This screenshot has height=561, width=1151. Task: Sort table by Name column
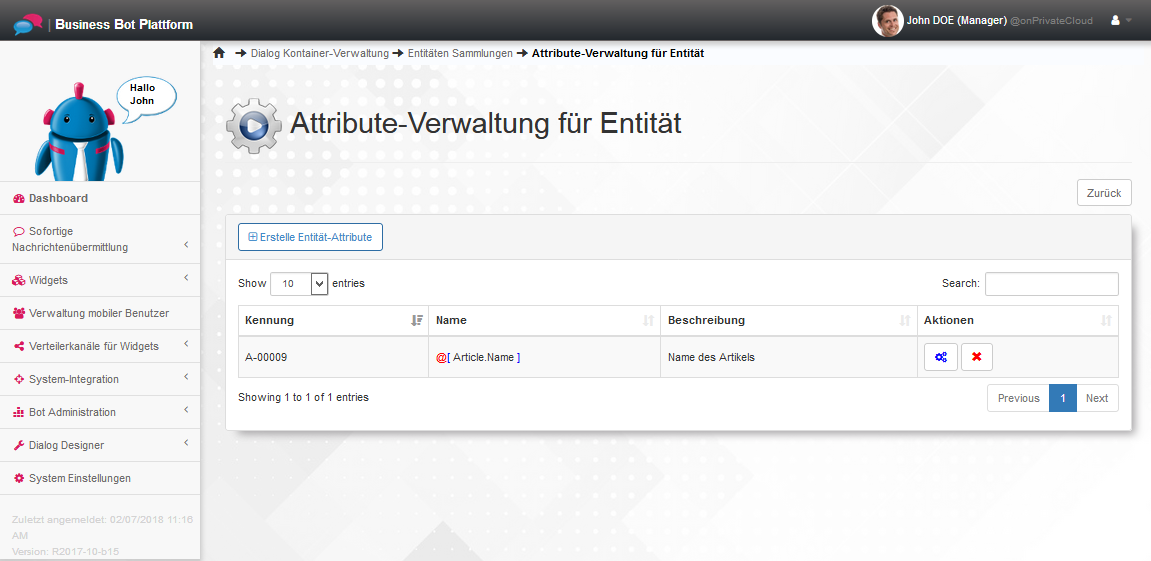(x=544, y=320)
